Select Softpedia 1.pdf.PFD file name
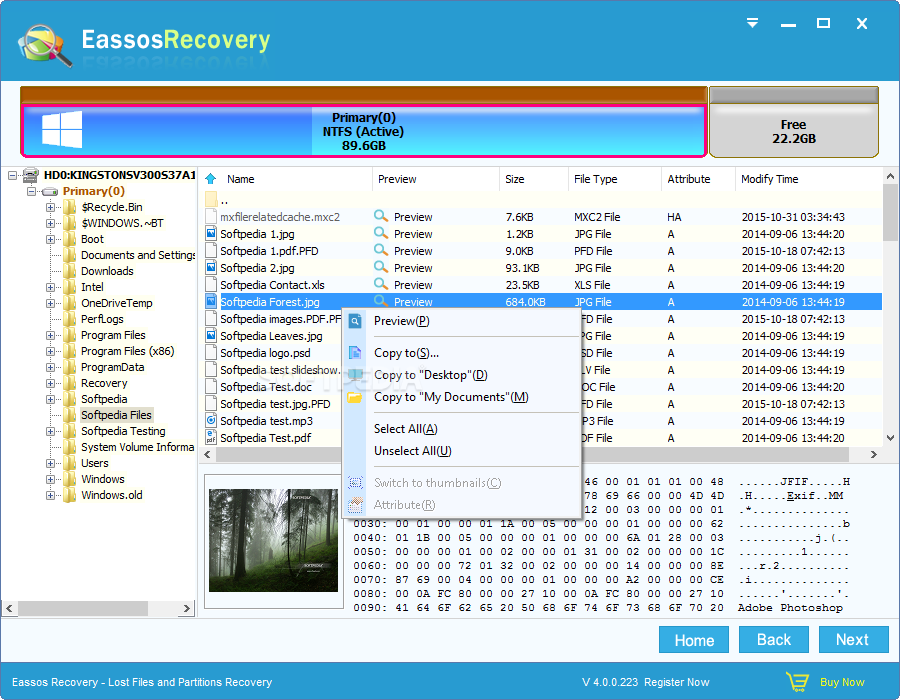The width and height of the screenshot is (900, 700). point(269,251)
